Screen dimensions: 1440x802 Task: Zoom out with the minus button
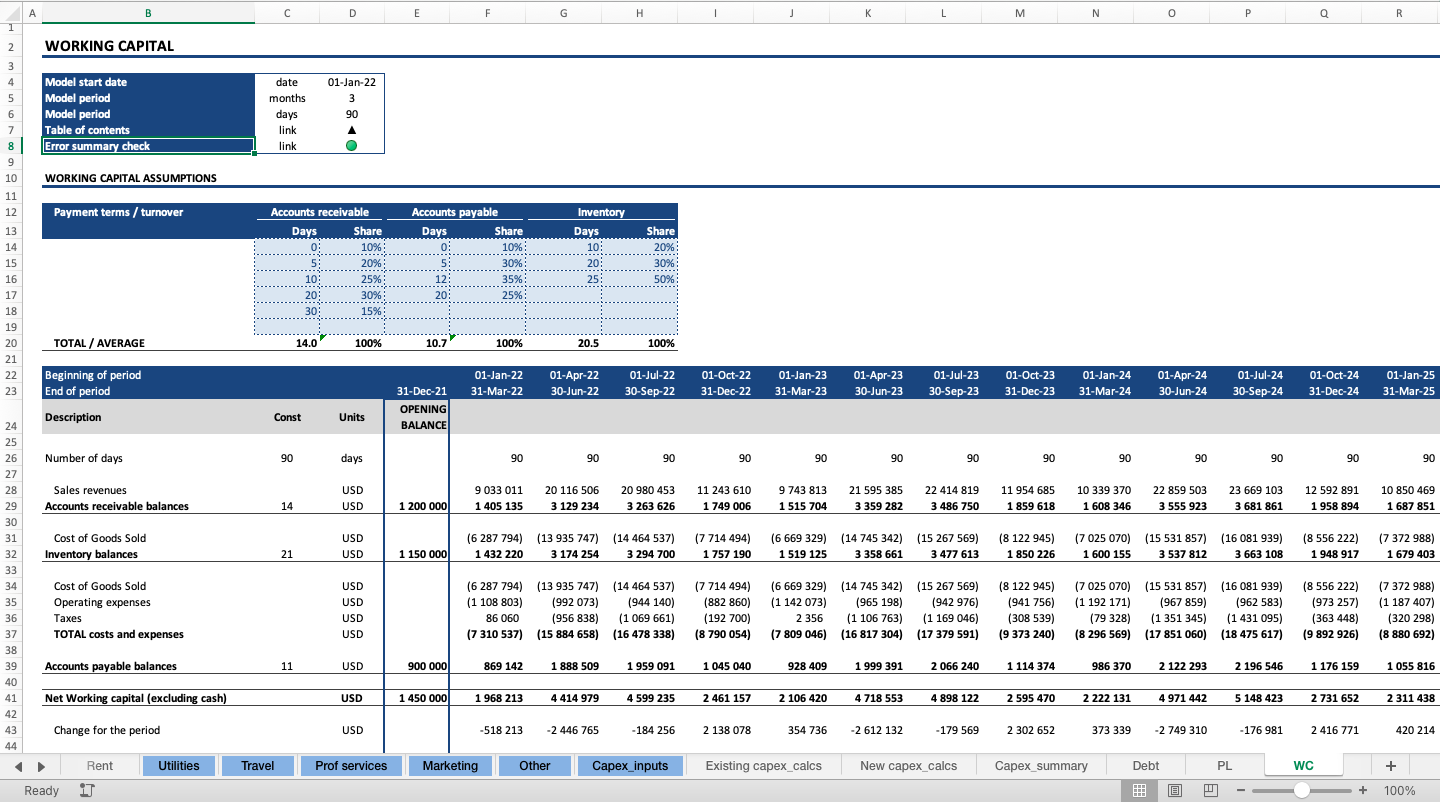pos(1241,790)
